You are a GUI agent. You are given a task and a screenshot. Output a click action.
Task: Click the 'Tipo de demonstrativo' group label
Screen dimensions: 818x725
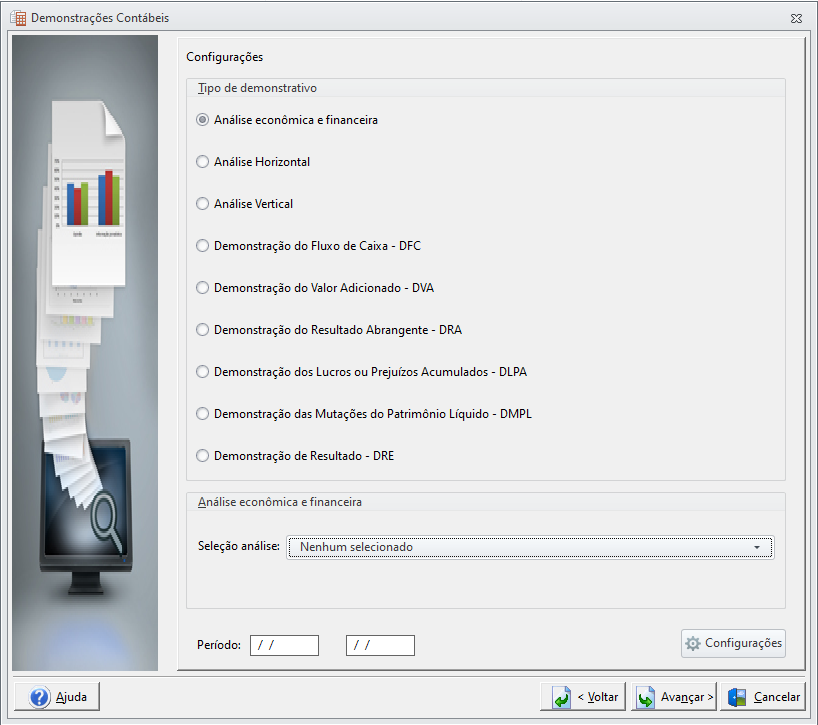pyautogui.click(x=257, y=88)
